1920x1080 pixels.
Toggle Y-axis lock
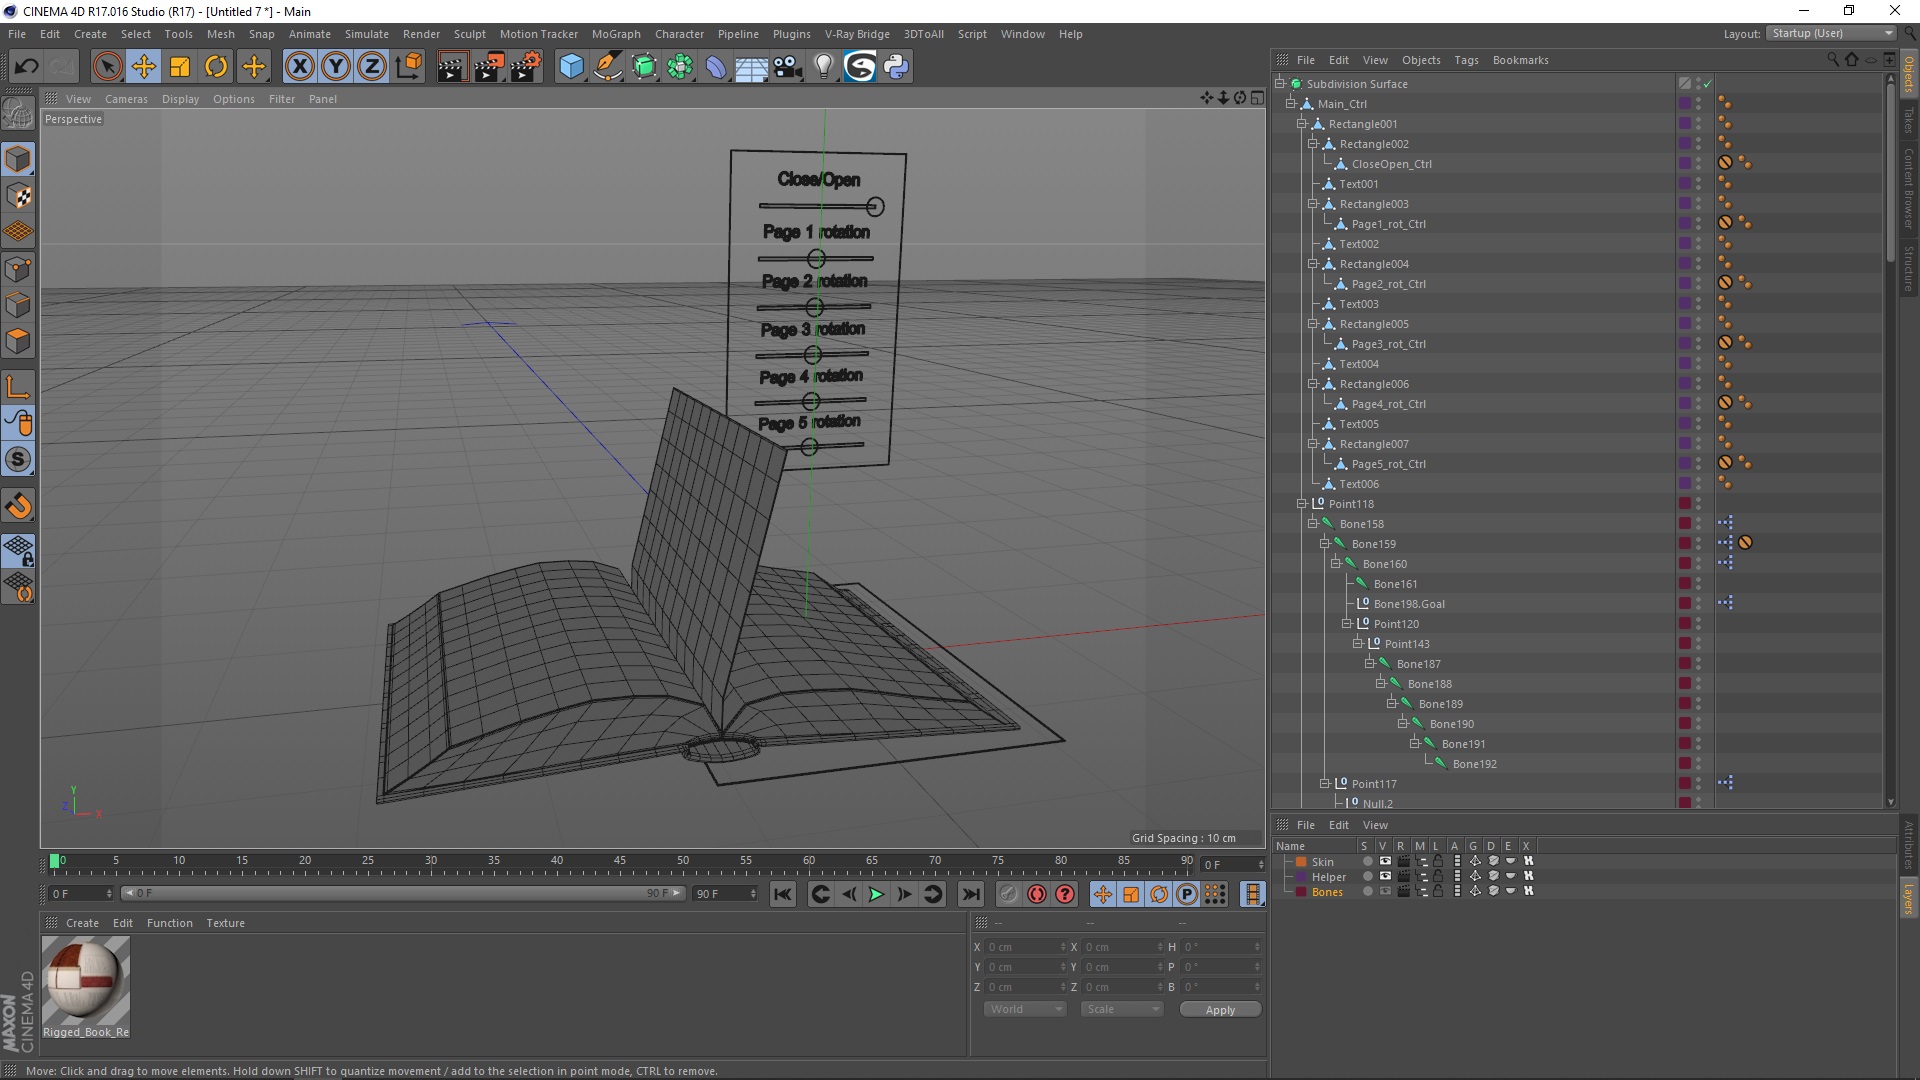click(x=336, y=67)
